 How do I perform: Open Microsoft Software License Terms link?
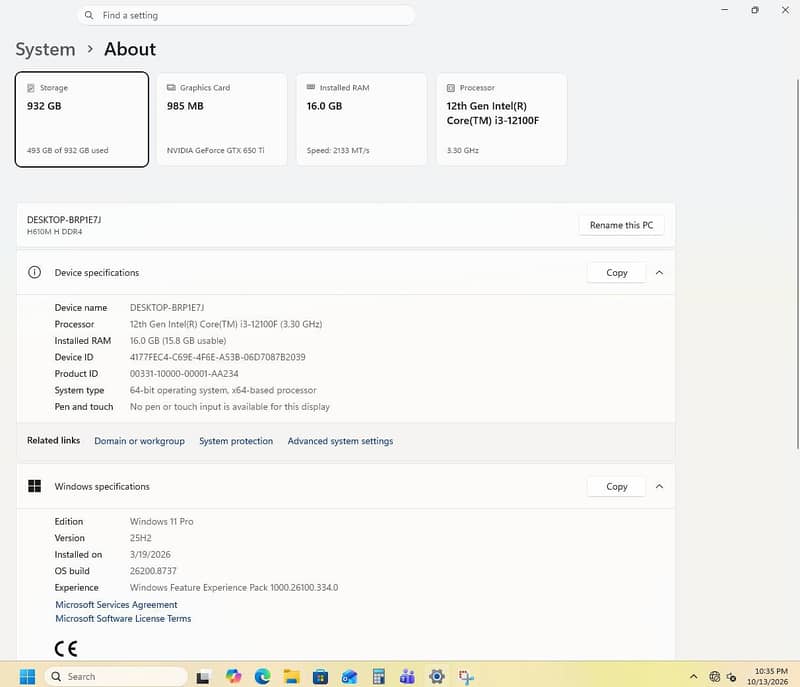click(123, 618)
